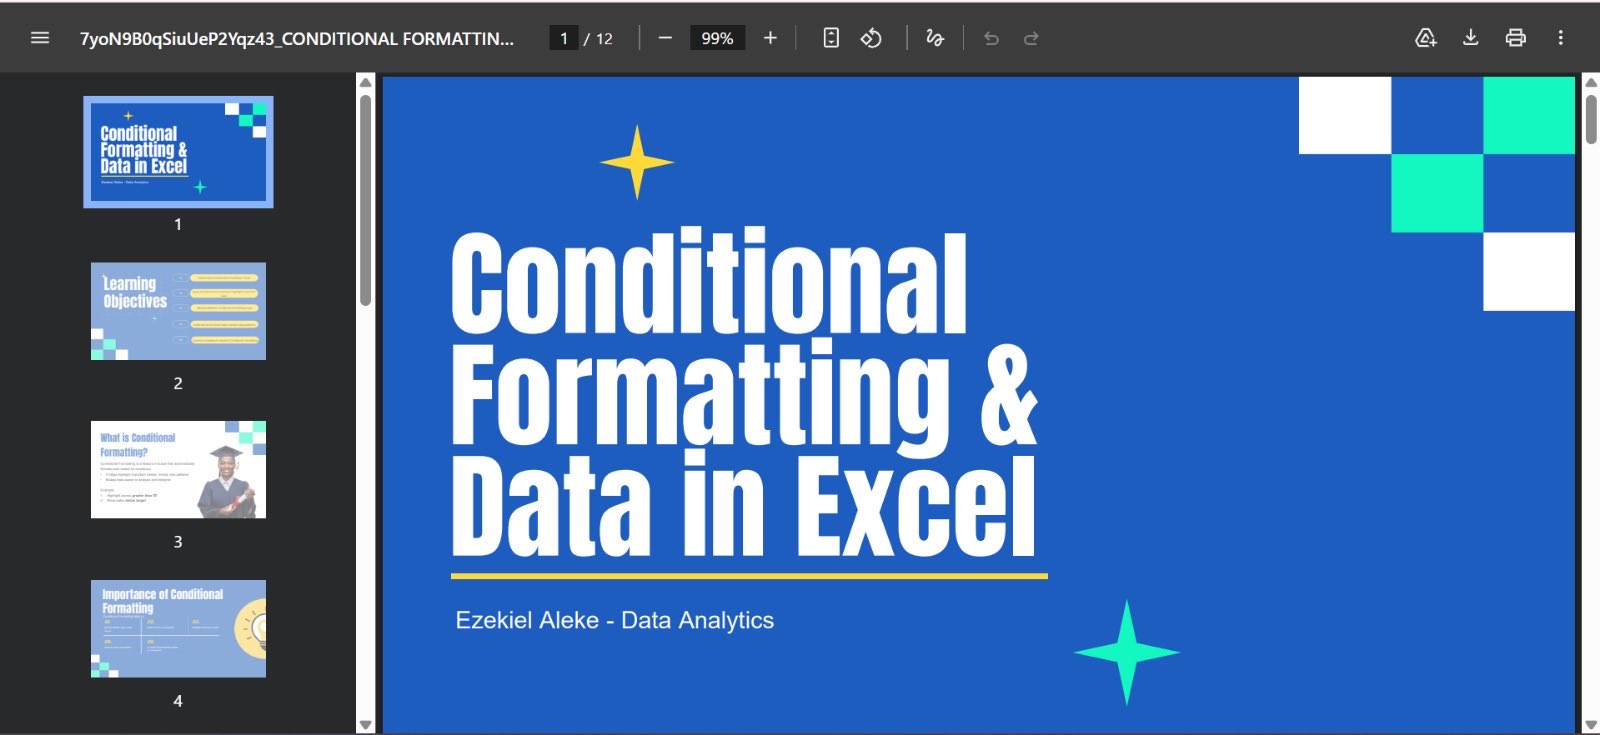This screenshot has width=1600, height=735.
Task: Click the 'Conditional' title word on the slide
Action: [709, 282]
